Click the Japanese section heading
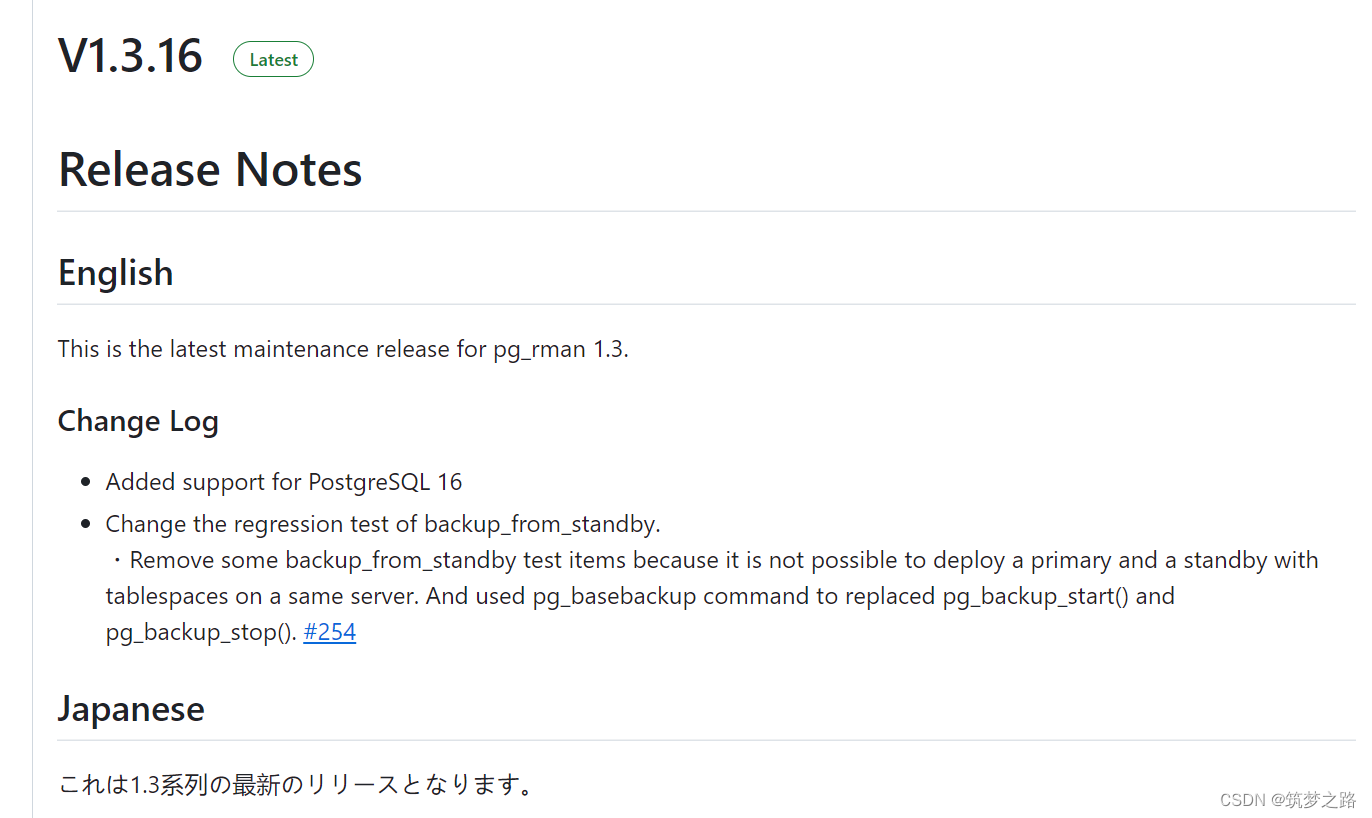 pos(131,709)
